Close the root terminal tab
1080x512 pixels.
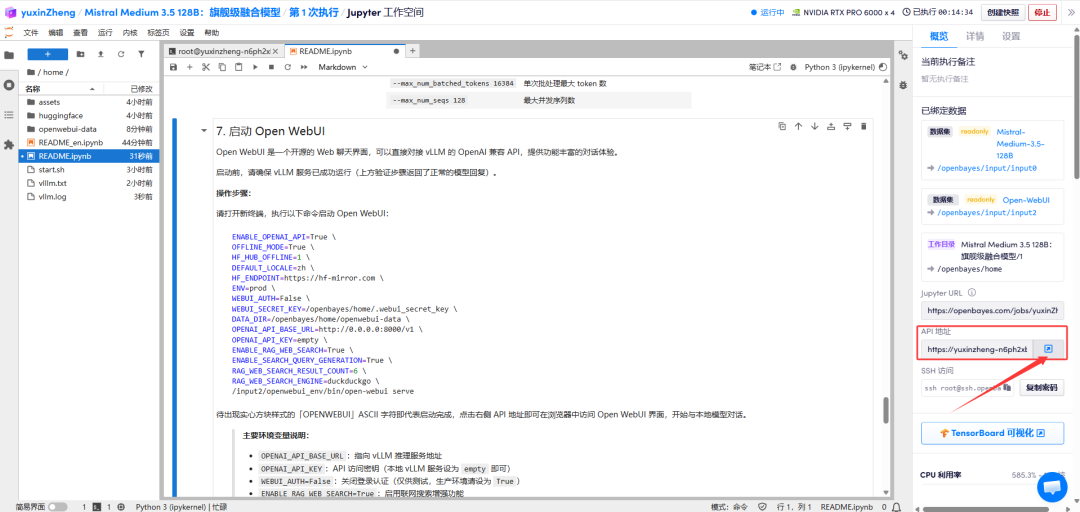click(x=276, y=51)
